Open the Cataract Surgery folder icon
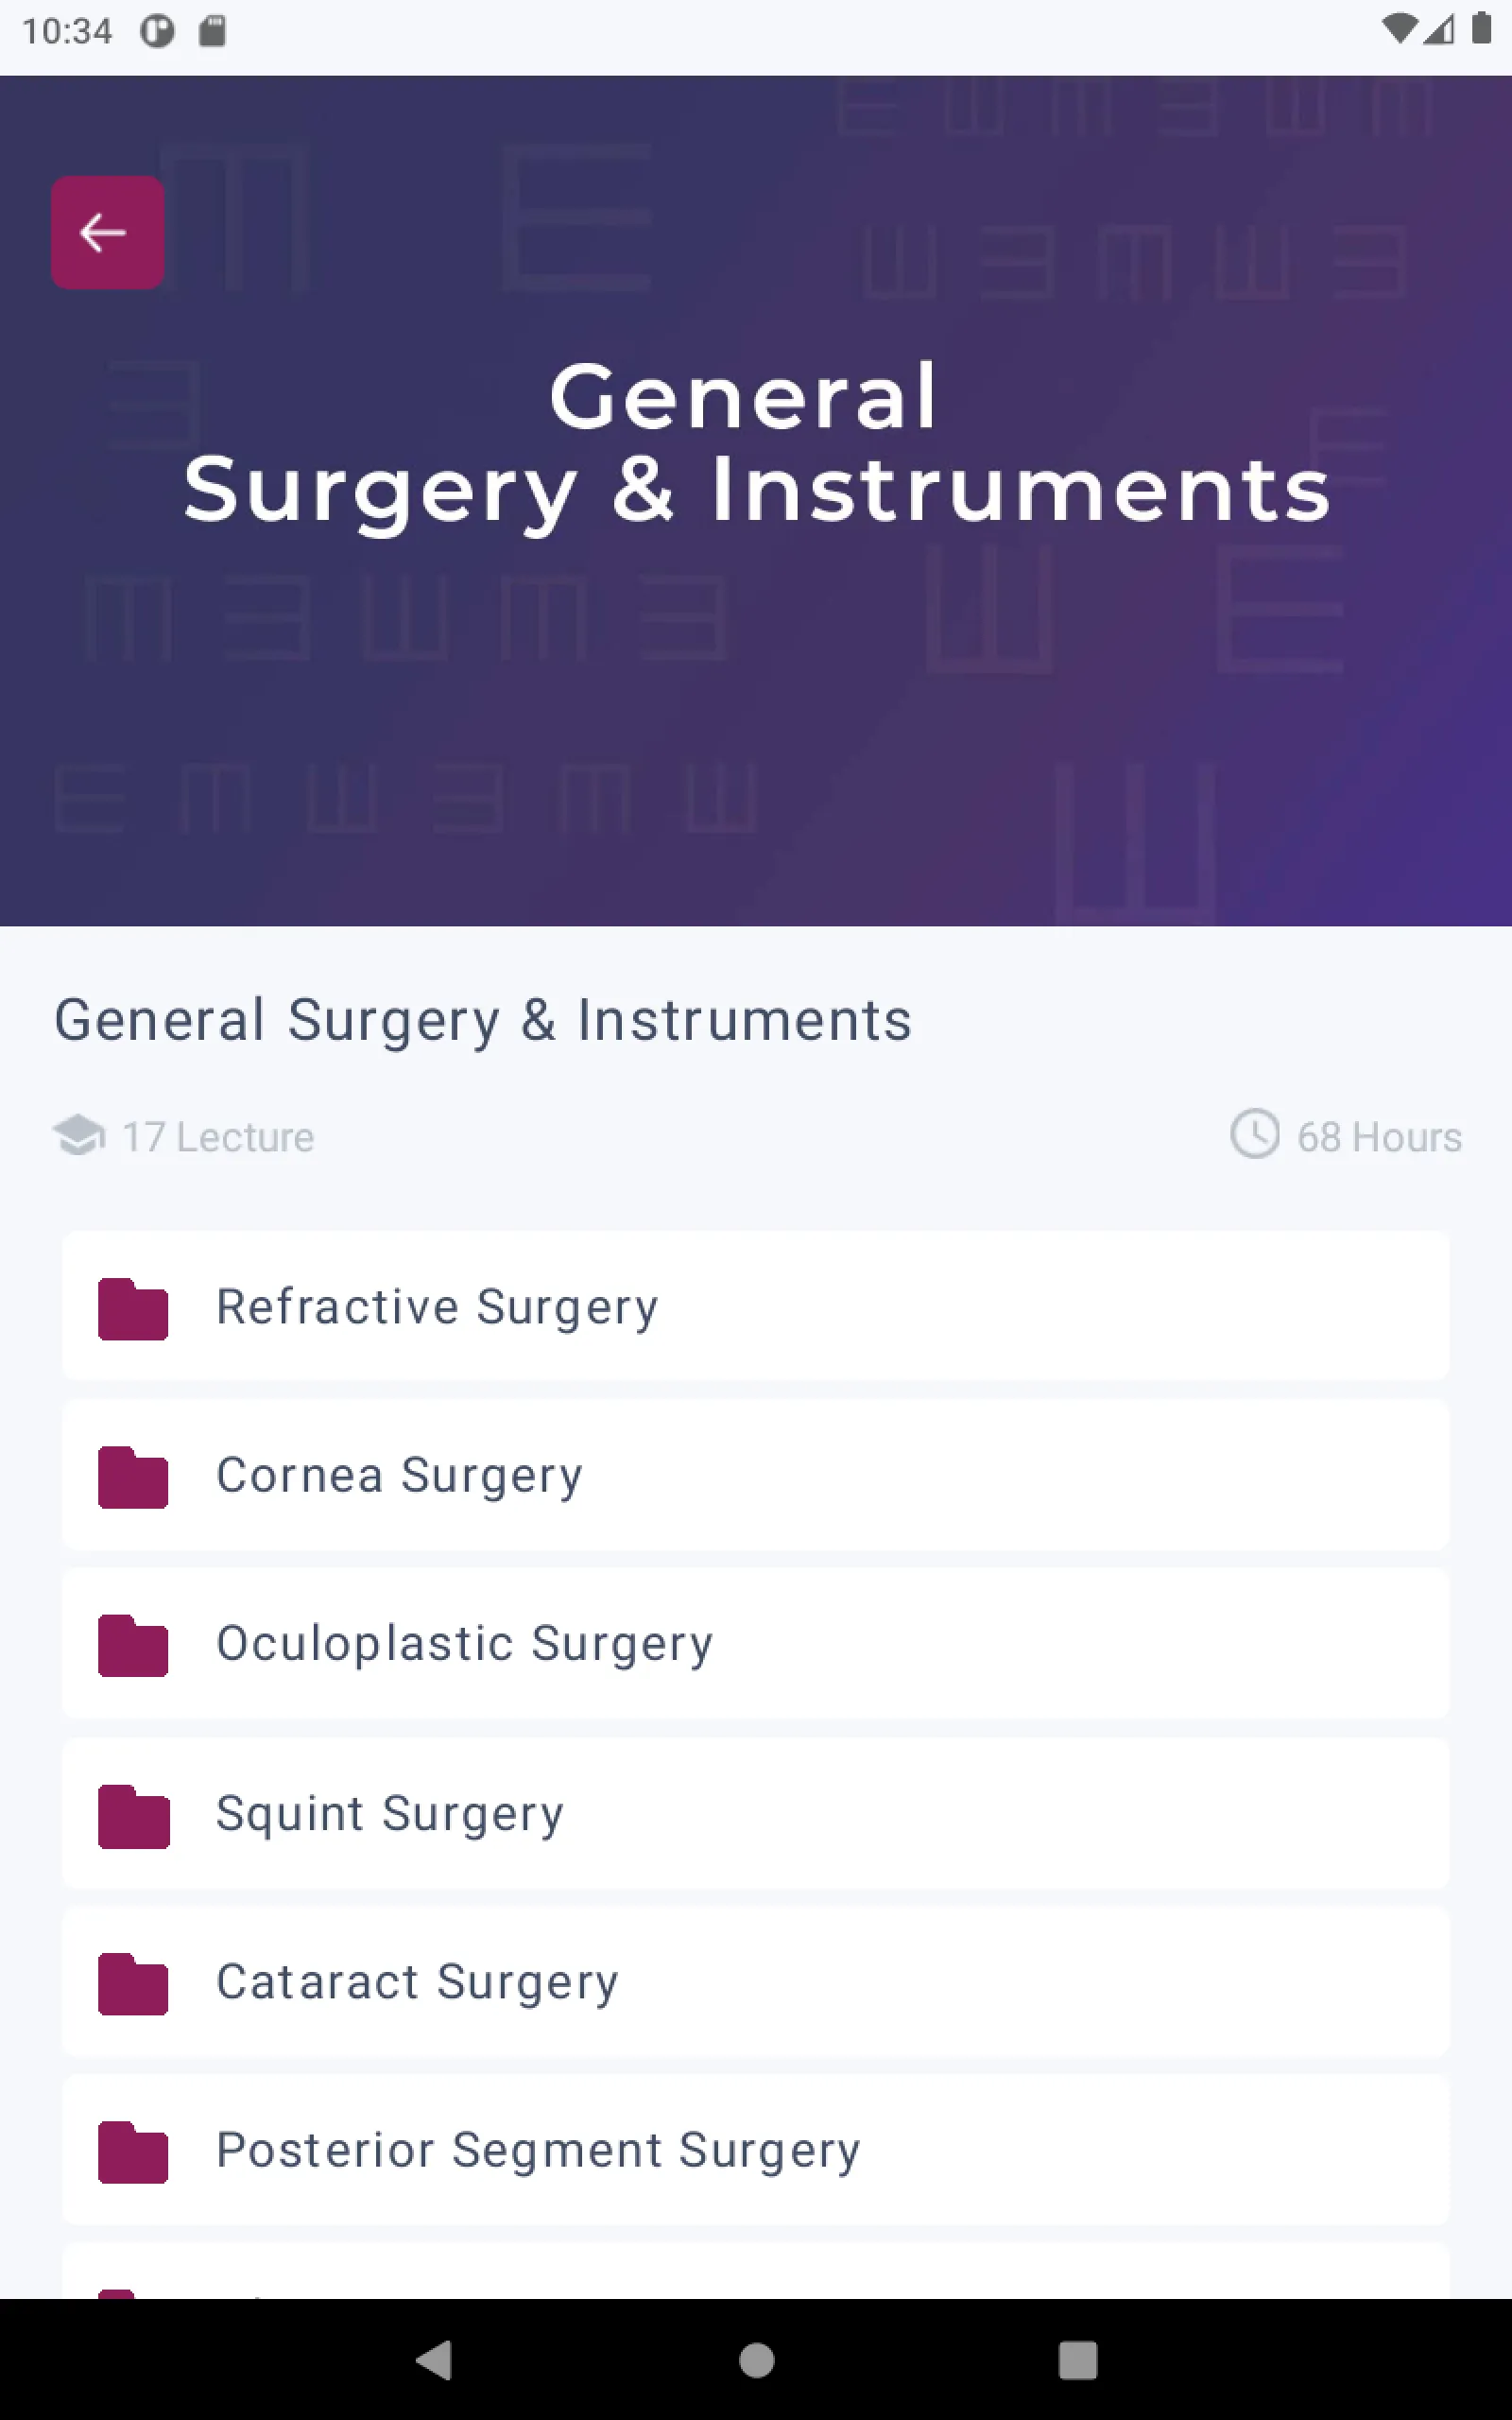The image size is (1512, 2420). point(133,1983)
